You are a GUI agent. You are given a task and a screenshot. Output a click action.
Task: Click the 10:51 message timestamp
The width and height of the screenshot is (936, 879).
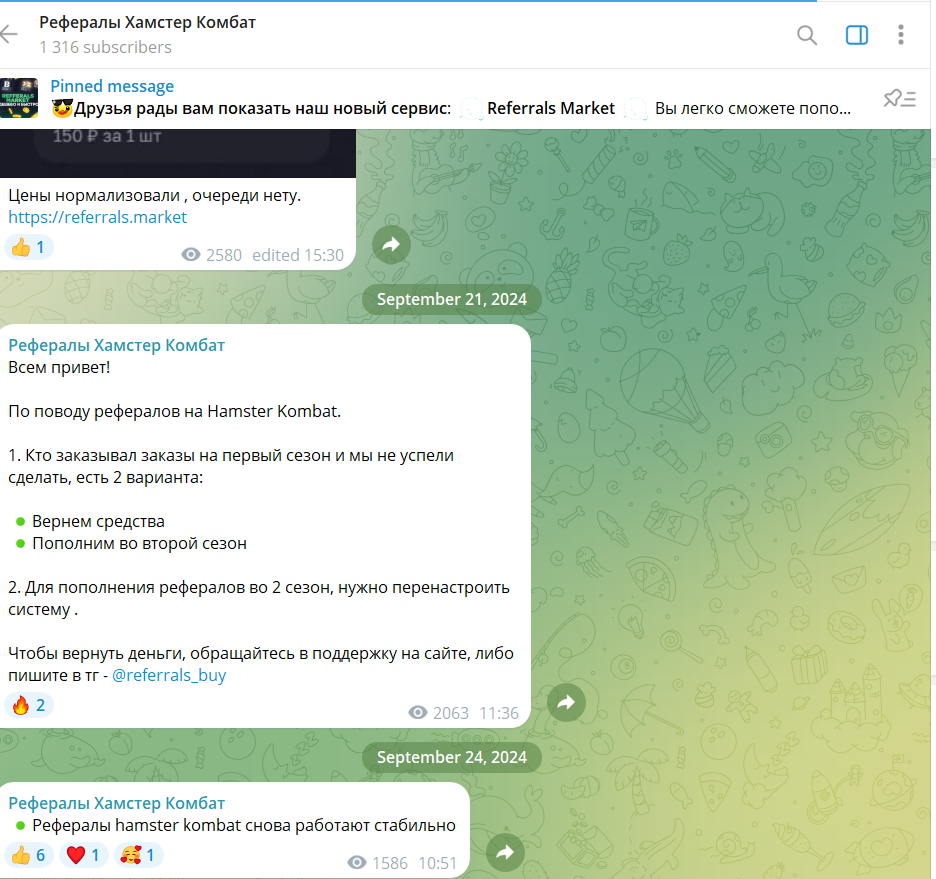438,863
